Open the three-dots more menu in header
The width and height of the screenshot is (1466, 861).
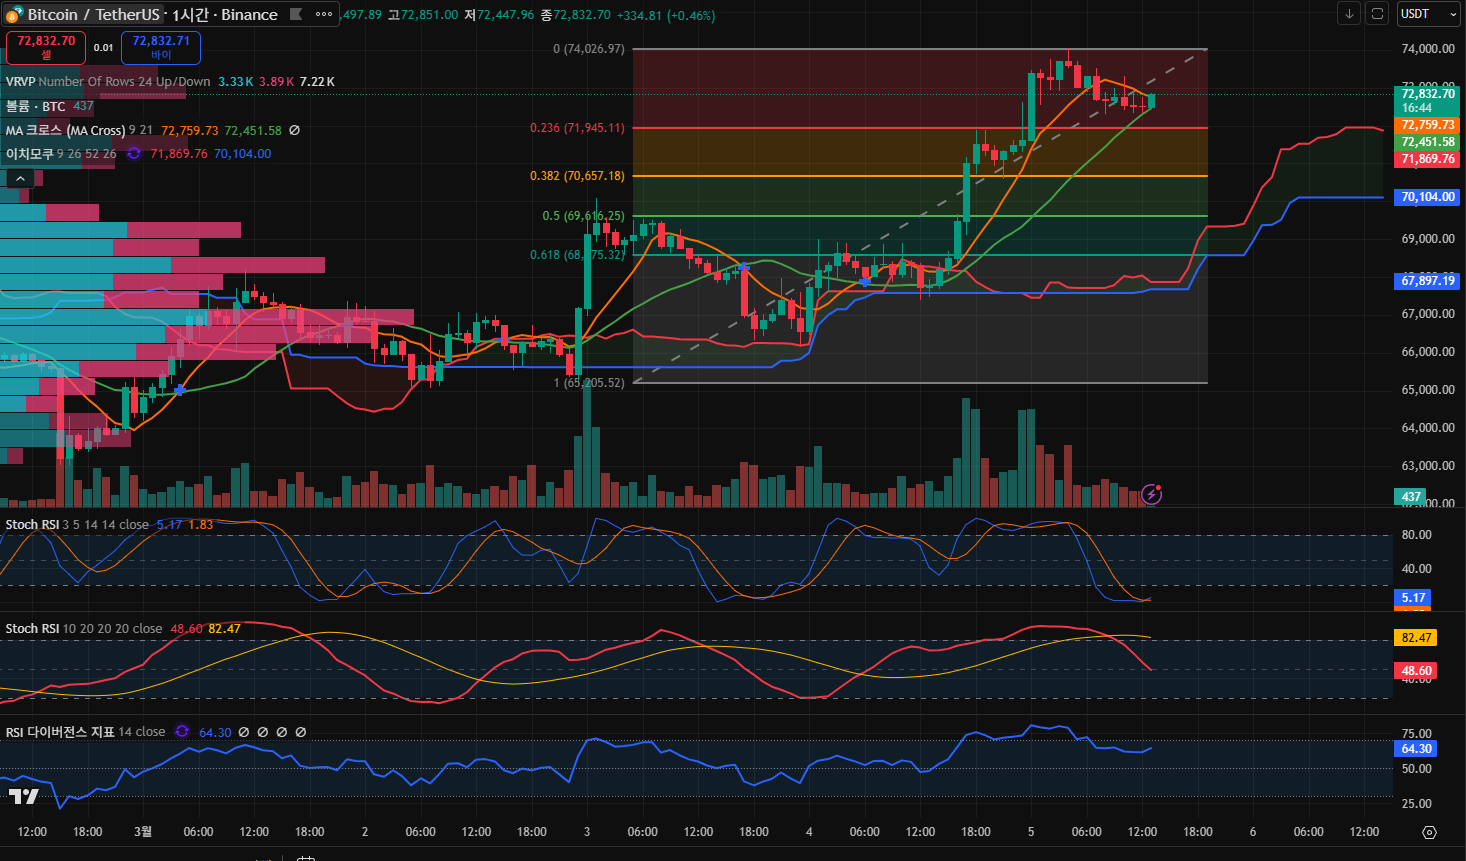[324, 14]
